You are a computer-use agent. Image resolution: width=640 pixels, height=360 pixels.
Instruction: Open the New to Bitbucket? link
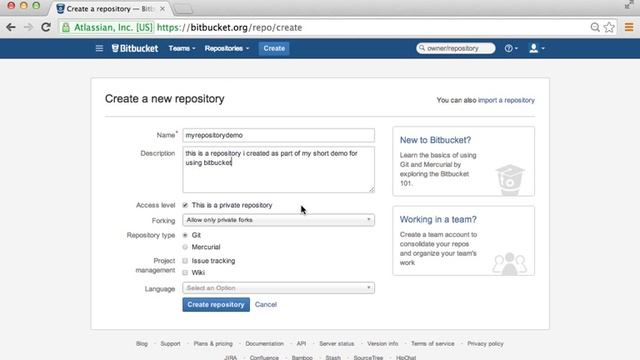(435, 140)
